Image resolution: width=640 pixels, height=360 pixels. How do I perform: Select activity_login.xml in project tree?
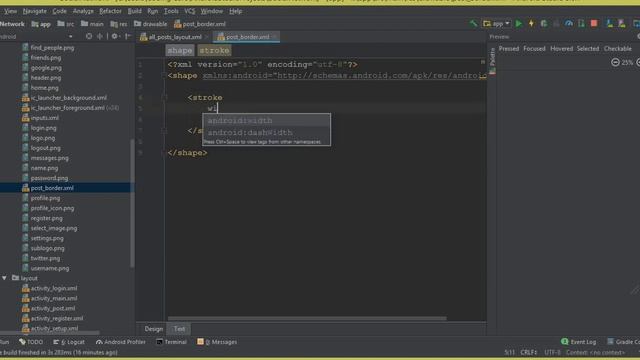[x=53, y=288]
